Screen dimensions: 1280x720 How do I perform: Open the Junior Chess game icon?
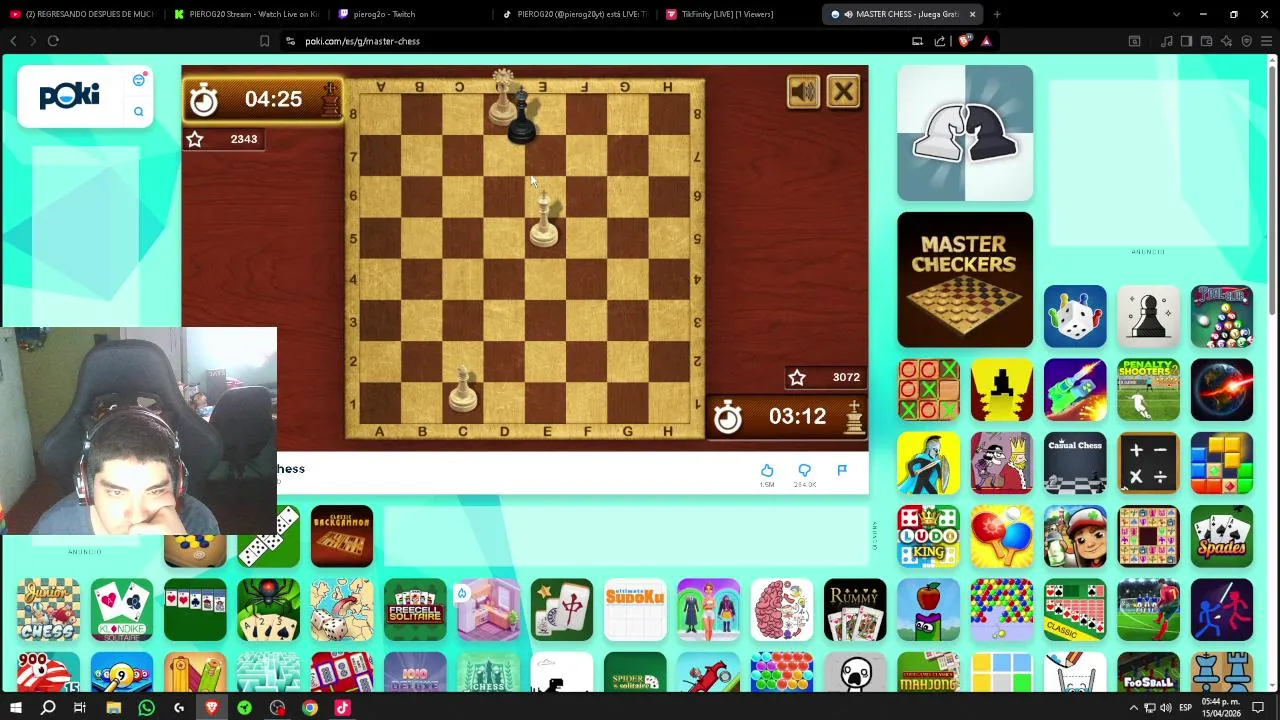pyautogui.click(x=48, y=610)
